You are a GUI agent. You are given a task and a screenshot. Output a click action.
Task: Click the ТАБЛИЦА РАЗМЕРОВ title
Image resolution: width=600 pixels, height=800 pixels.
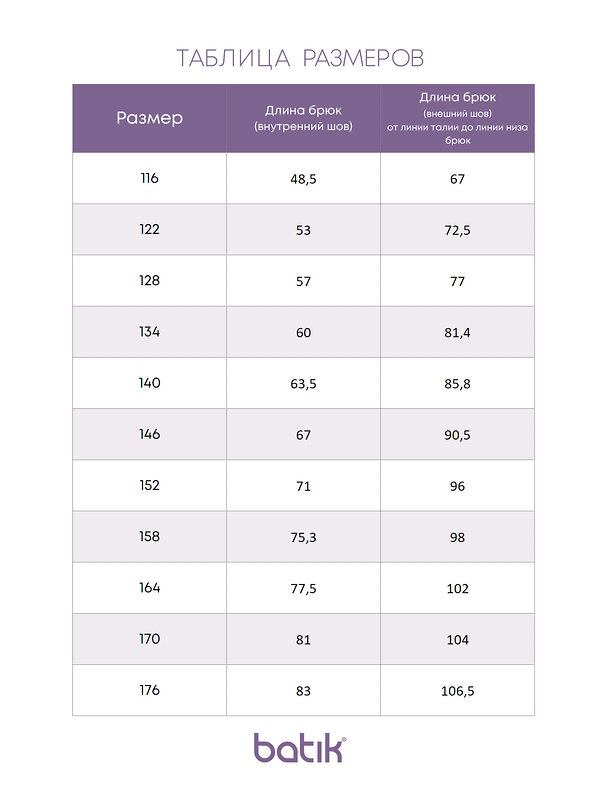(x=300, y=58)
